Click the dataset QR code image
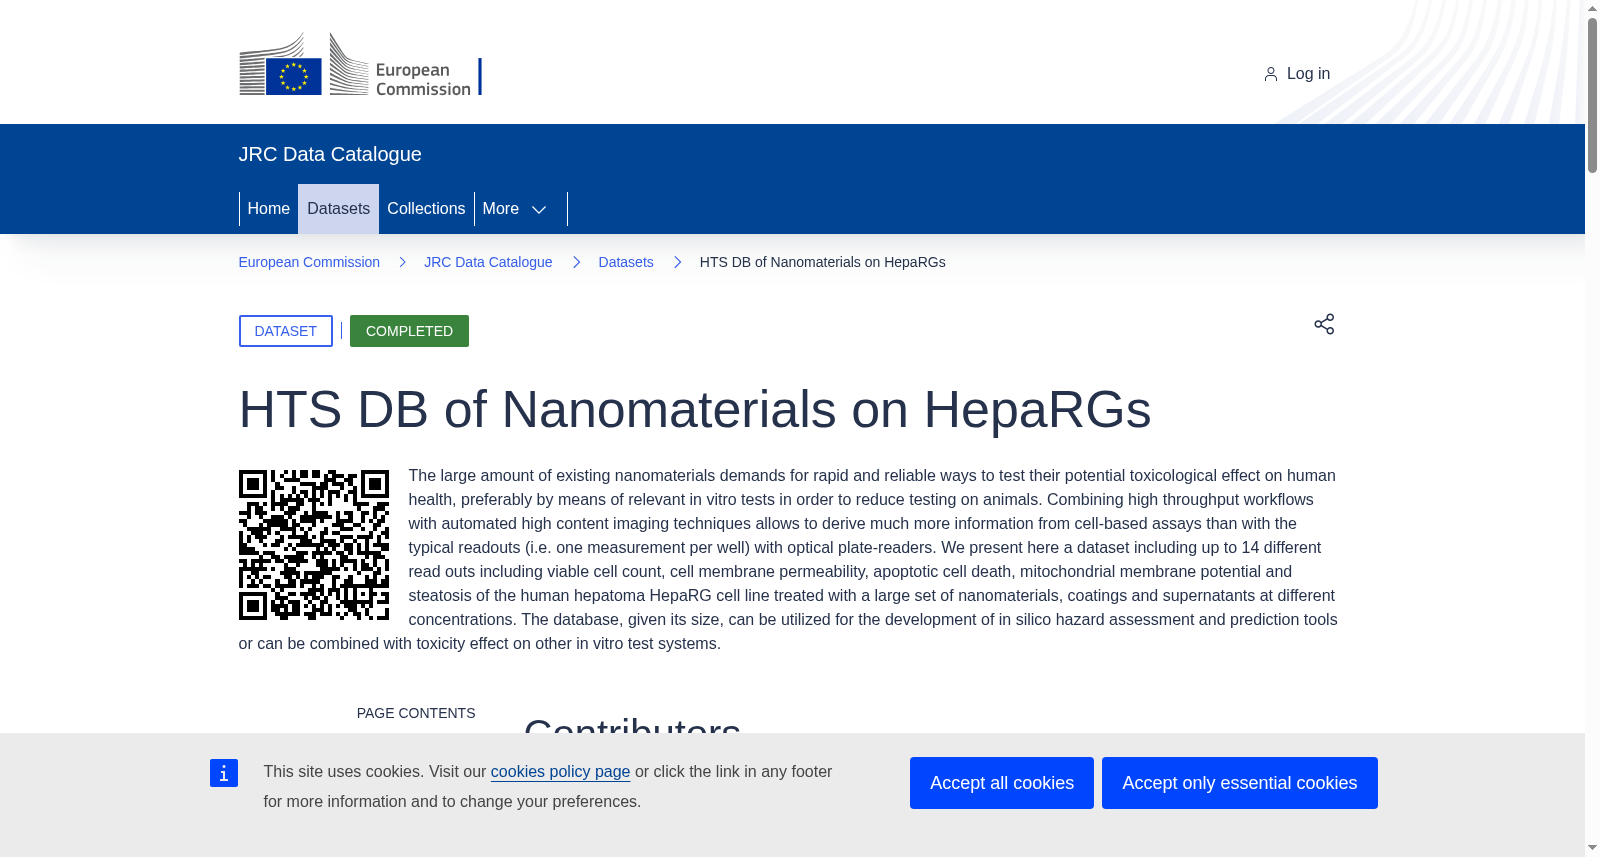Image resolution: width=1600 pixels, height=857 pixels. tap(314, 545)
